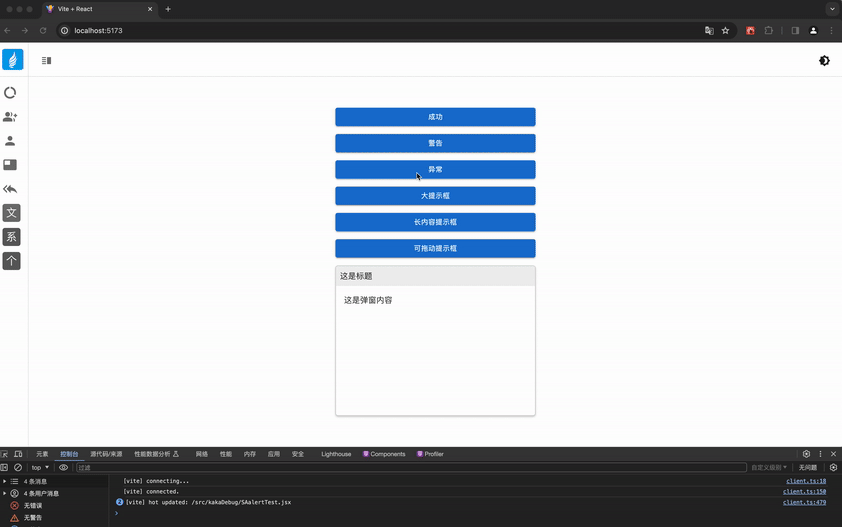Open DevTools settings gear
Viewport: 842px width, 527px height.
[x=806, y=454]
